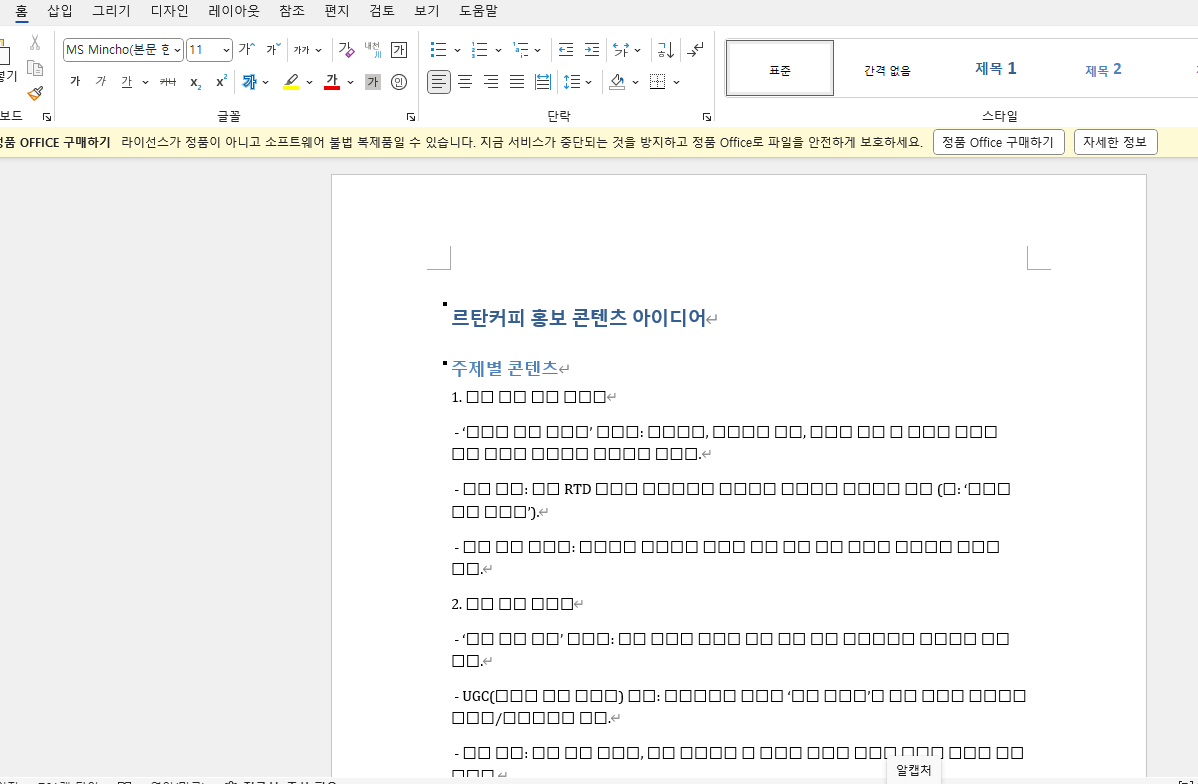1198x784 pixels.
Task: Click line and paragraph spacing icon
Action: pyautogui.click(x=569, y=82)
